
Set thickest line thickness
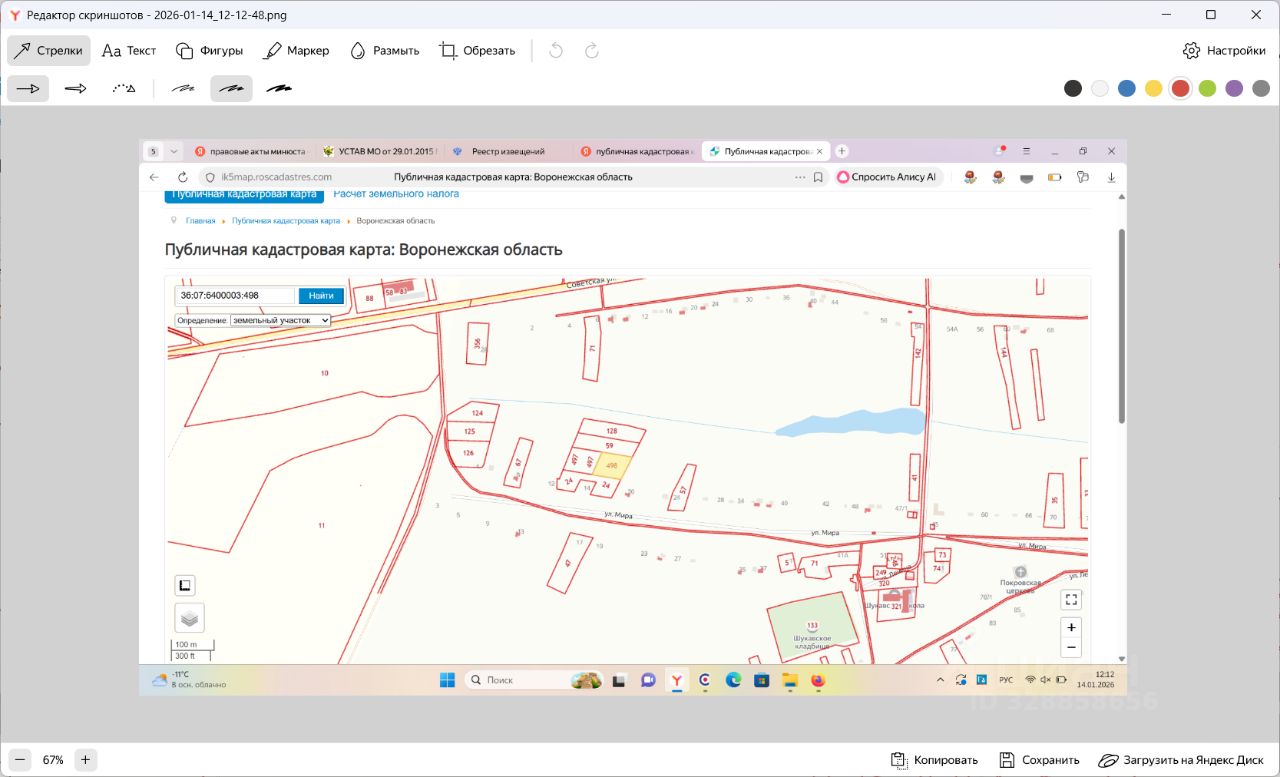point(279,89)
